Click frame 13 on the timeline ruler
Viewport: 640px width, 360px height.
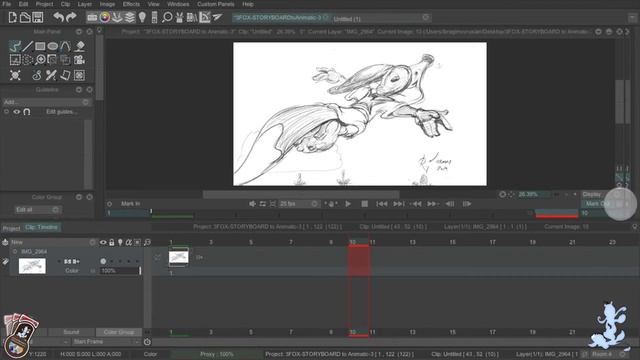click(x=412, y=242)
